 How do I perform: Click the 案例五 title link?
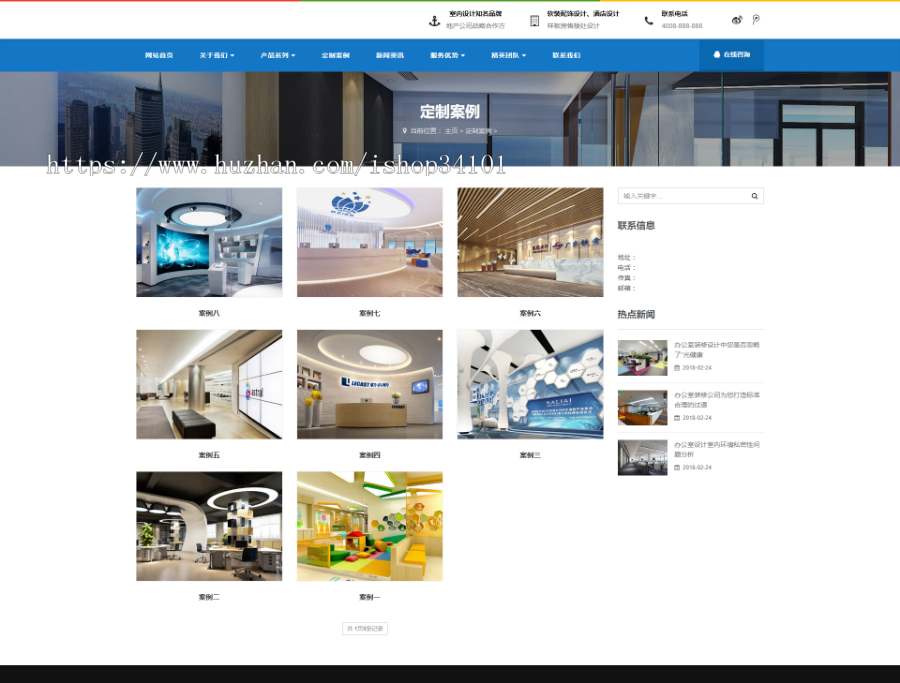pyautogui.click(x=209, y=455)
